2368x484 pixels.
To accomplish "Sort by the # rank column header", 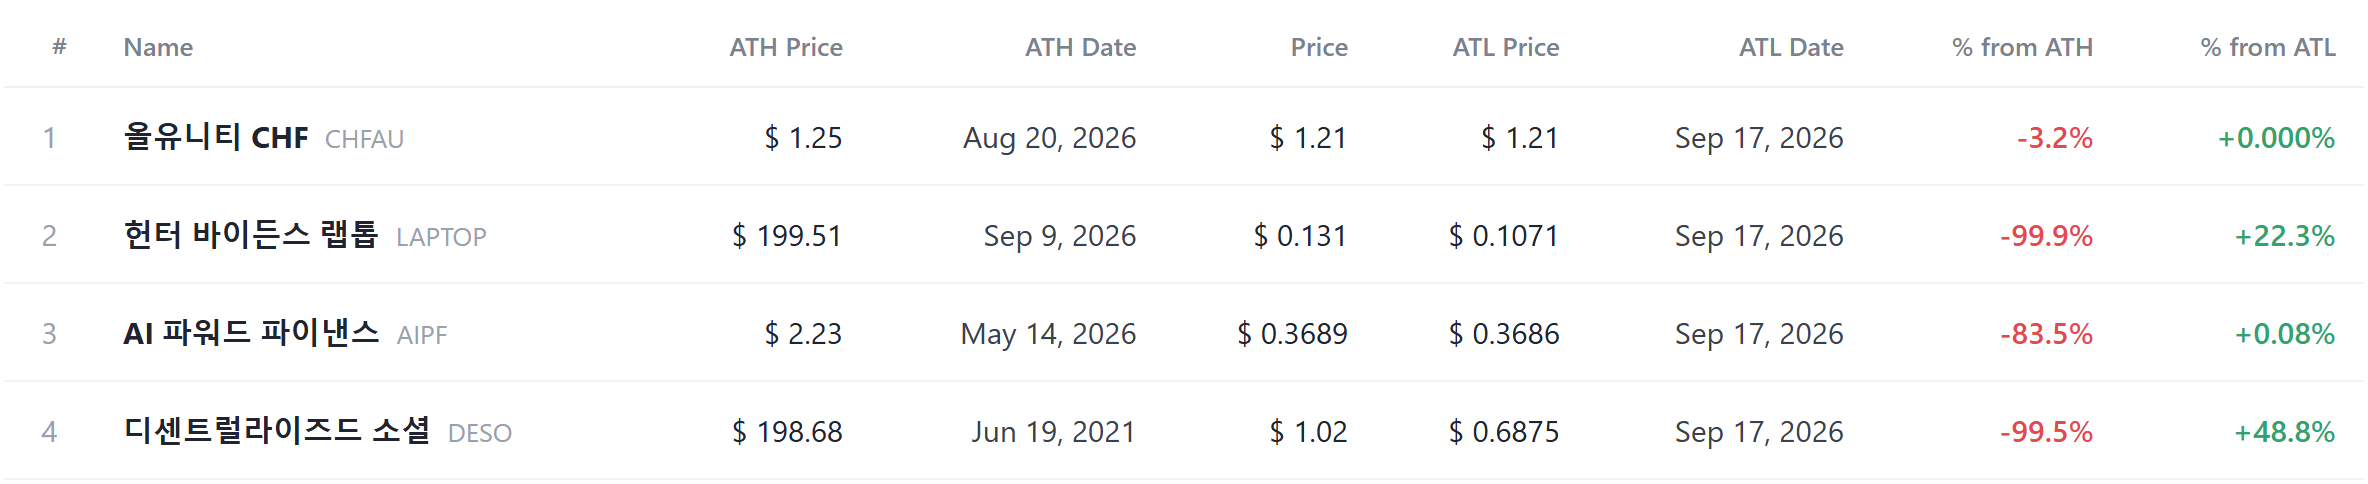I will click(x=59, y=47).
